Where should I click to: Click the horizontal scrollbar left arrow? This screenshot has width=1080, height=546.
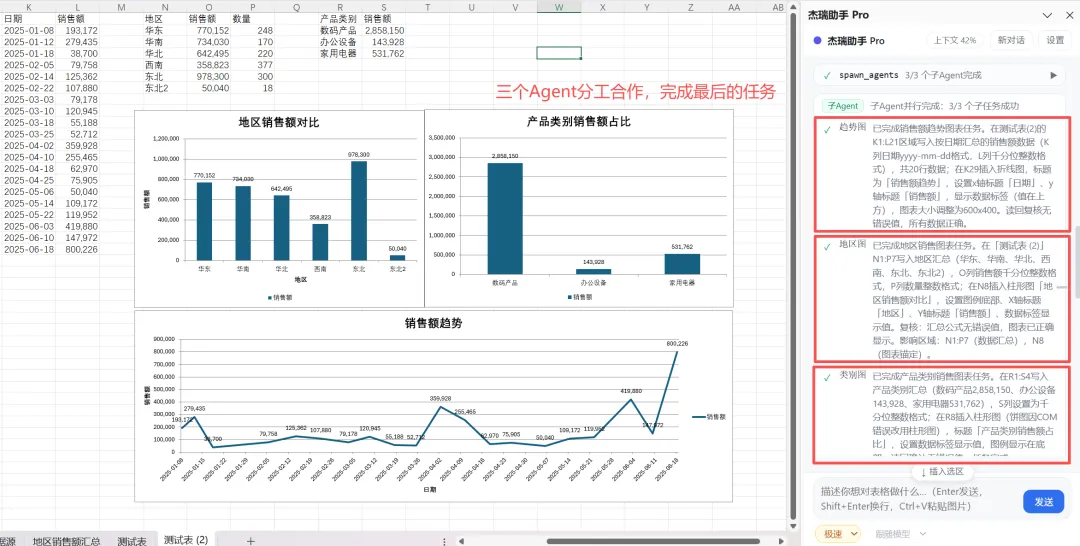tap(459, 541)
